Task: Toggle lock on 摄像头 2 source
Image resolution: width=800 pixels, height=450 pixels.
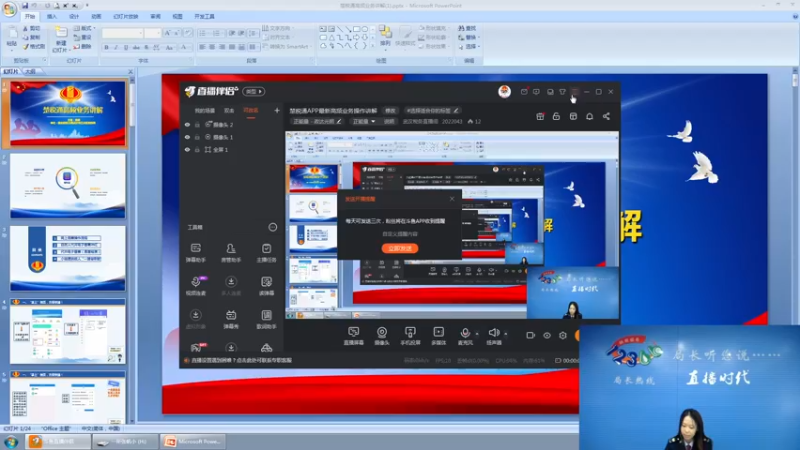Action: 197,124
